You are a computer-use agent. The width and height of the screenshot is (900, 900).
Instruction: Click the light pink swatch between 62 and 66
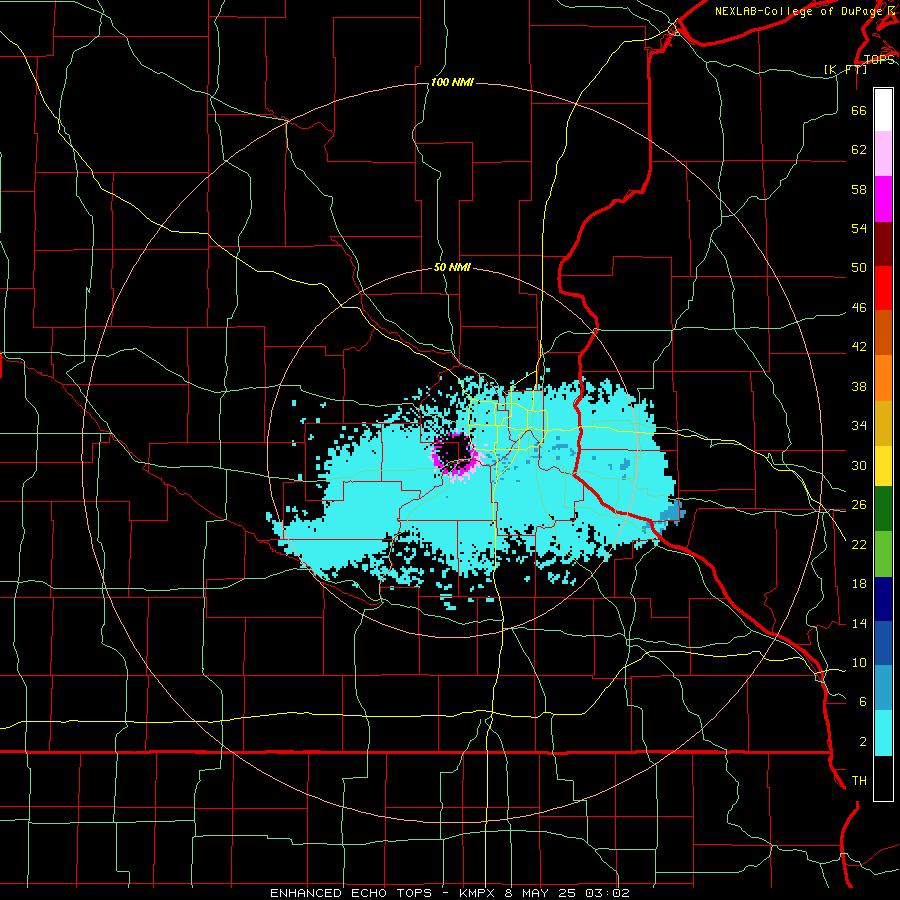(883, 153)
